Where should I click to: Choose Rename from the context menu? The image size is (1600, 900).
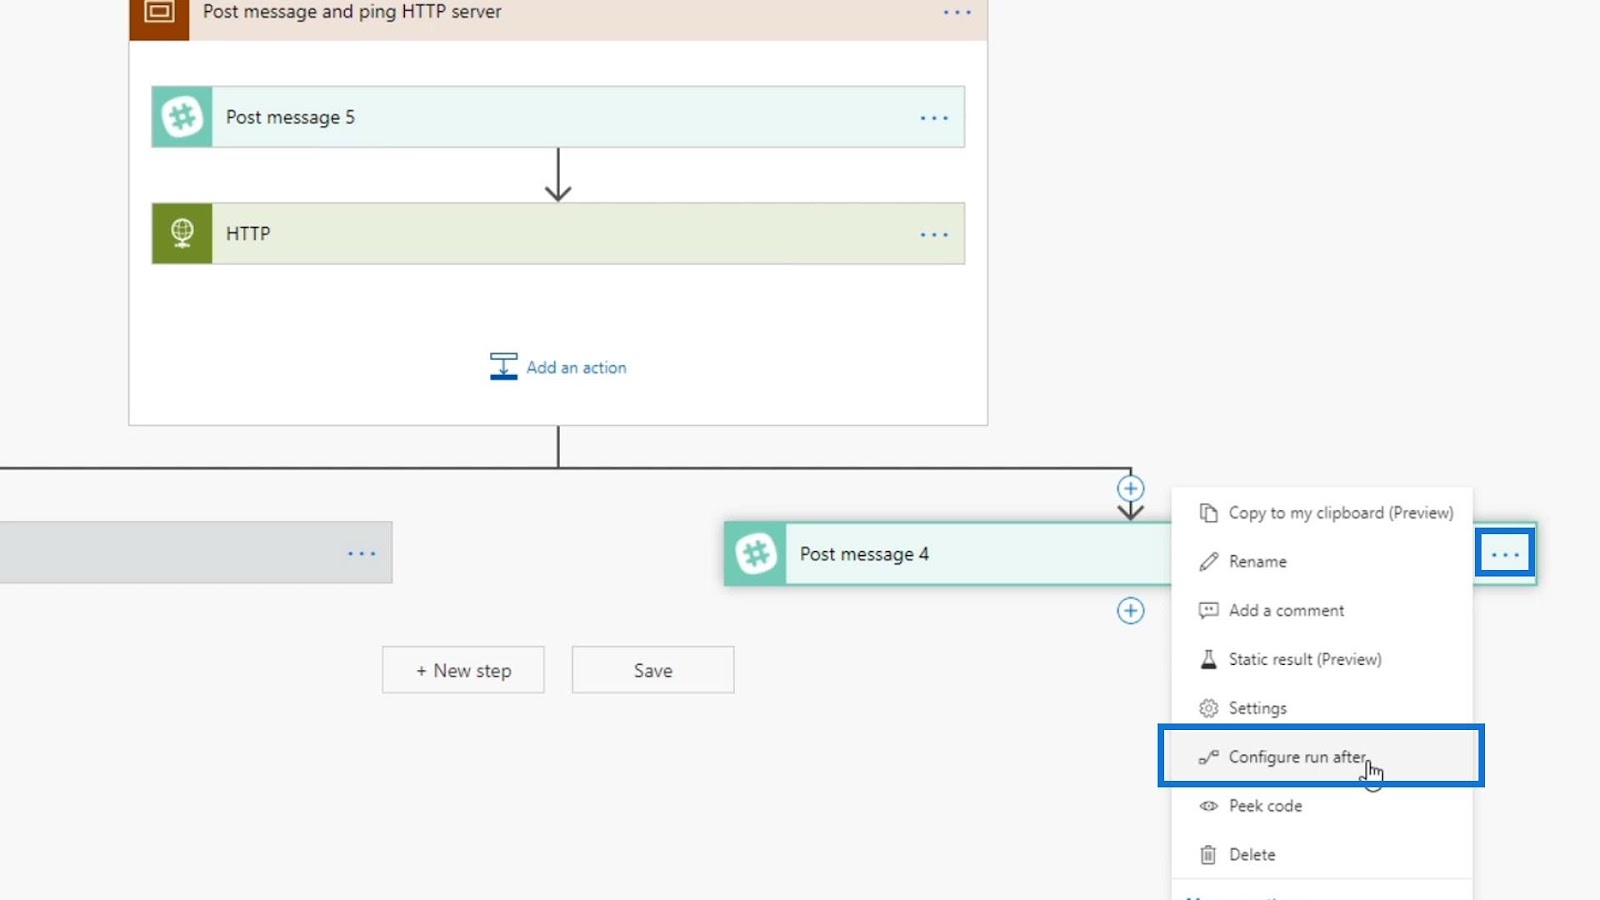(1321, 561)
